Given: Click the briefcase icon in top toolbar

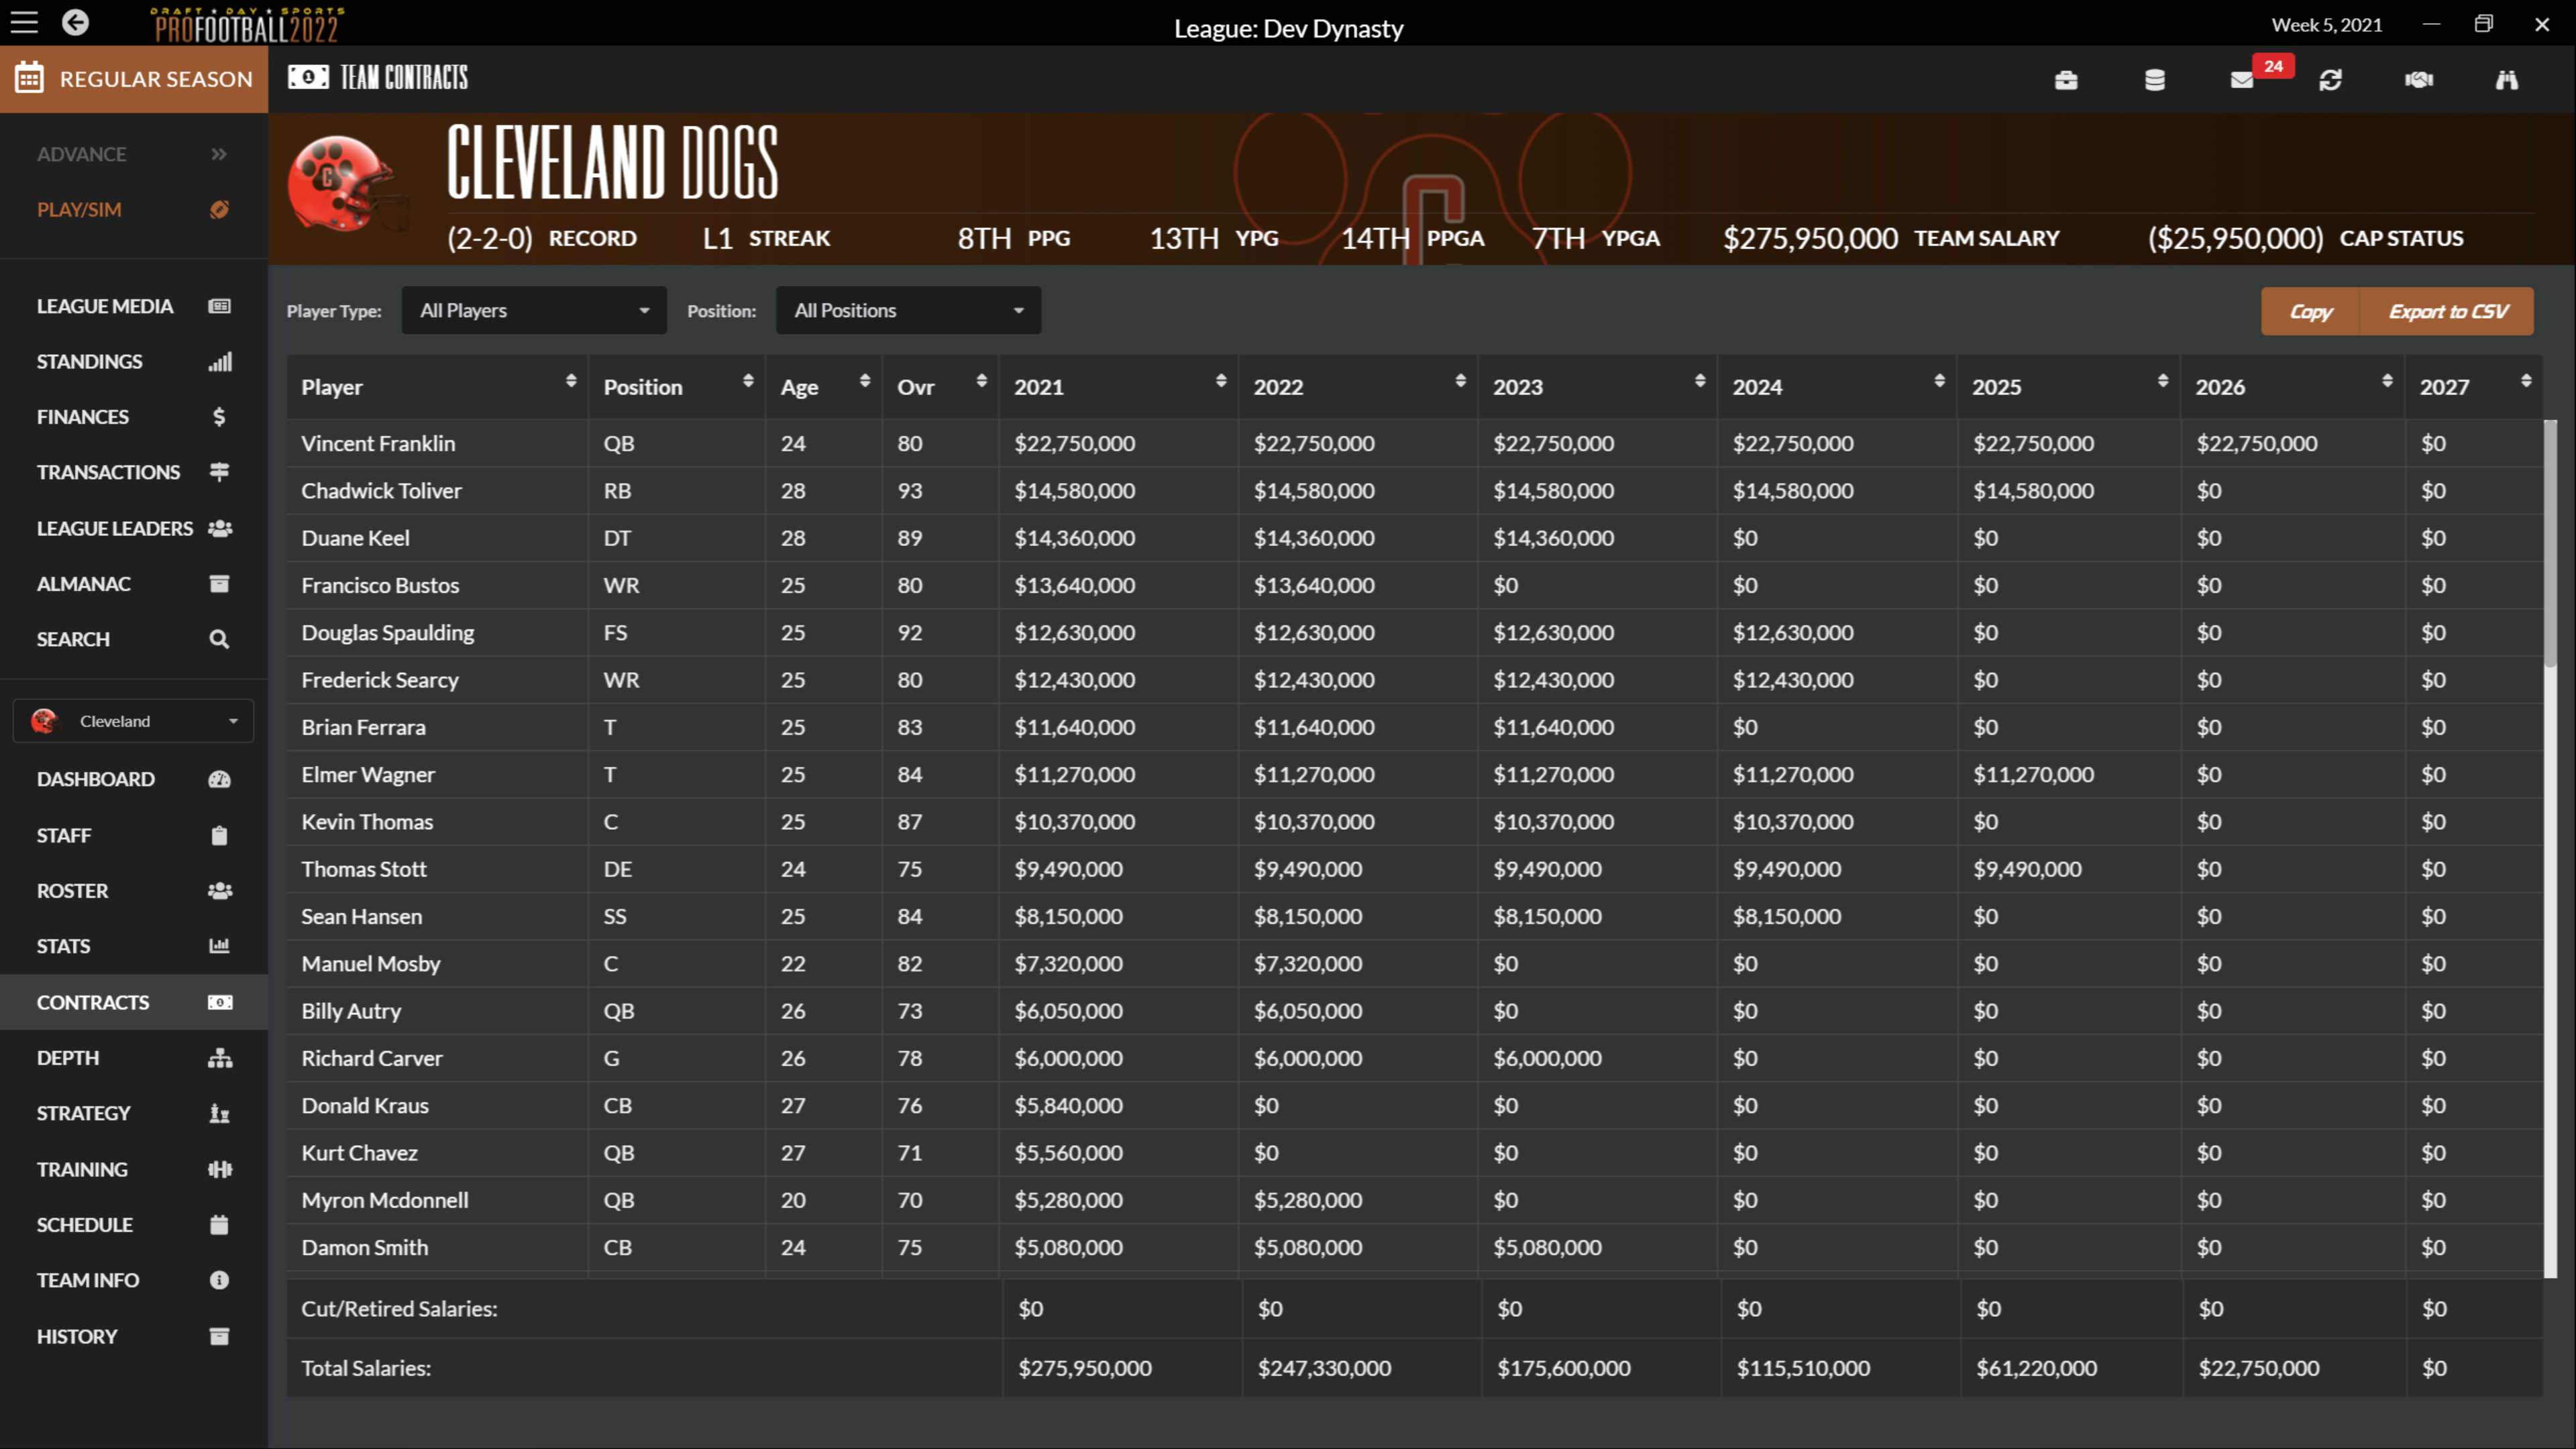Looking at the screenshot, I should 2066,80.
